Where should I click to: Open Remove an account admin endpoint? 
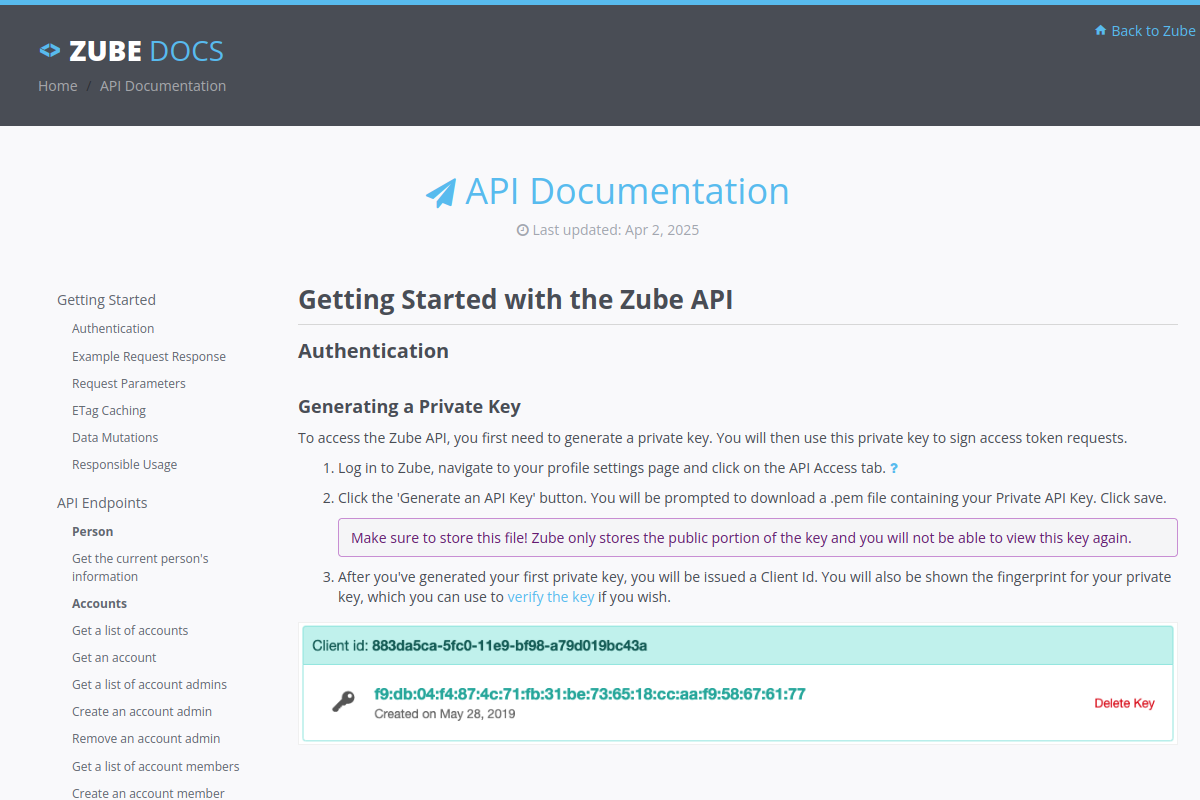pyautogui.click(x=146, y=739)
